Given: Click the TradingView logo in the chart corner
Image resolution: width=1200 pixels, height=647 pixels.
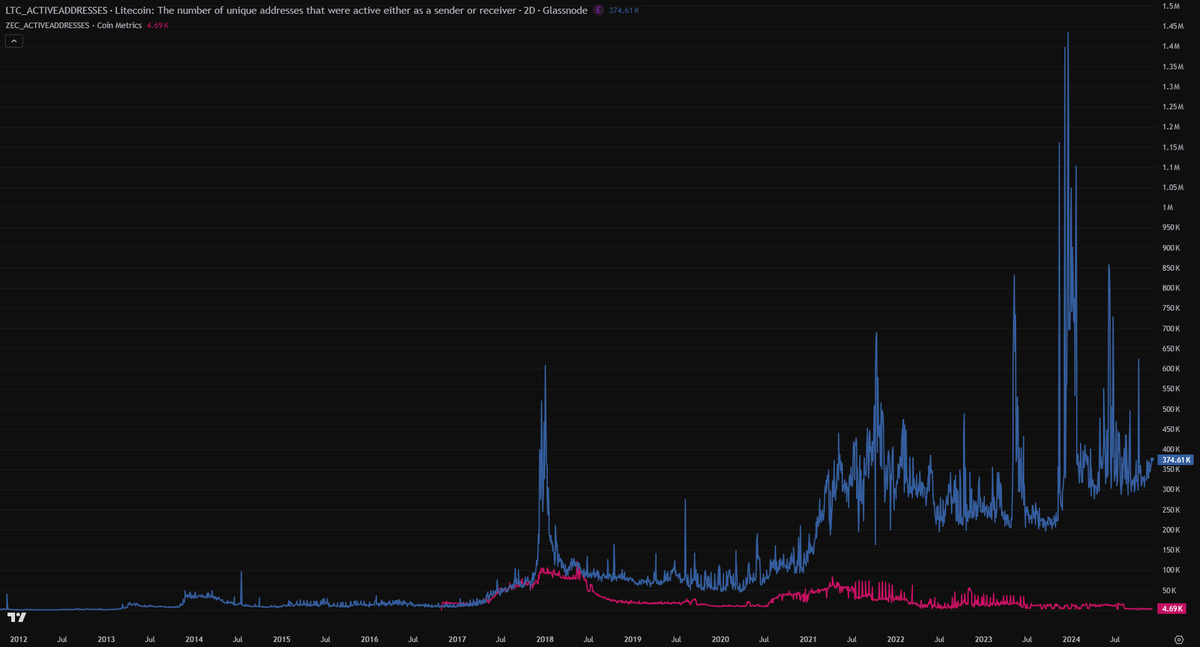Looking at the screenshot, I should [16, 618].
